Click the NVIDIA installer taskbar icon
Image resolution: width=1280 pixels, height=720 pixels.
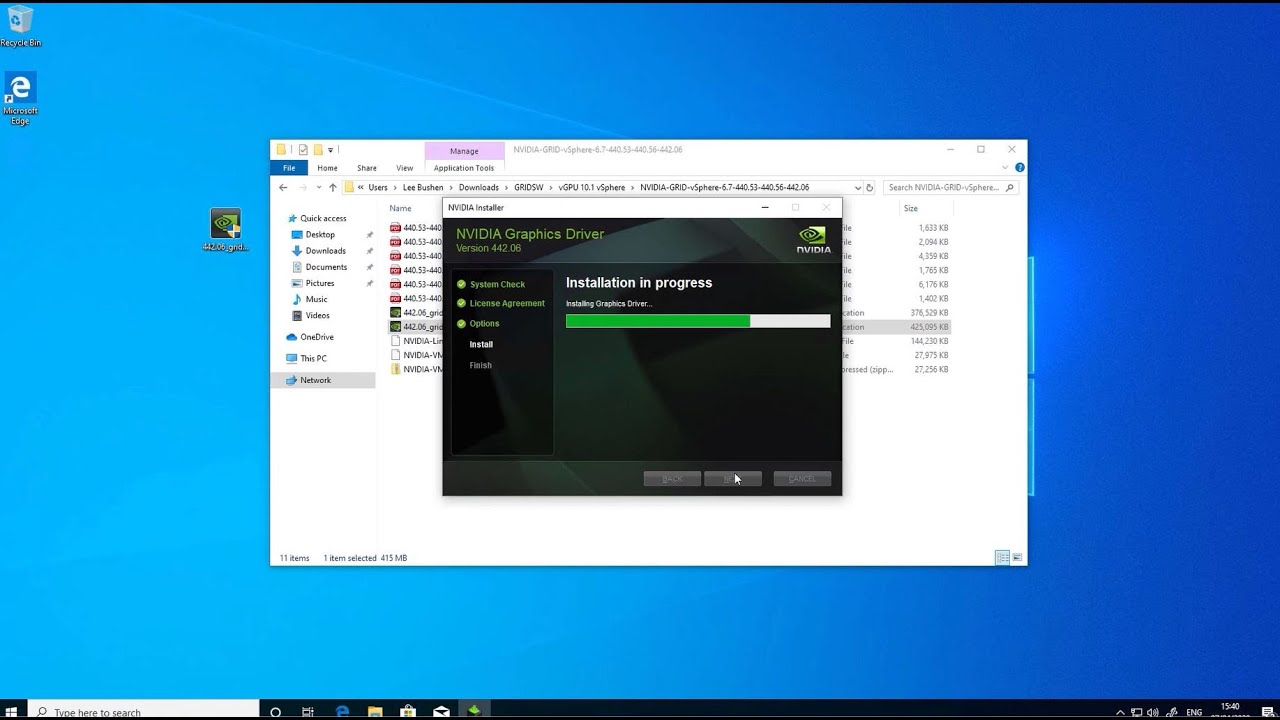click(x=474, y=711)
